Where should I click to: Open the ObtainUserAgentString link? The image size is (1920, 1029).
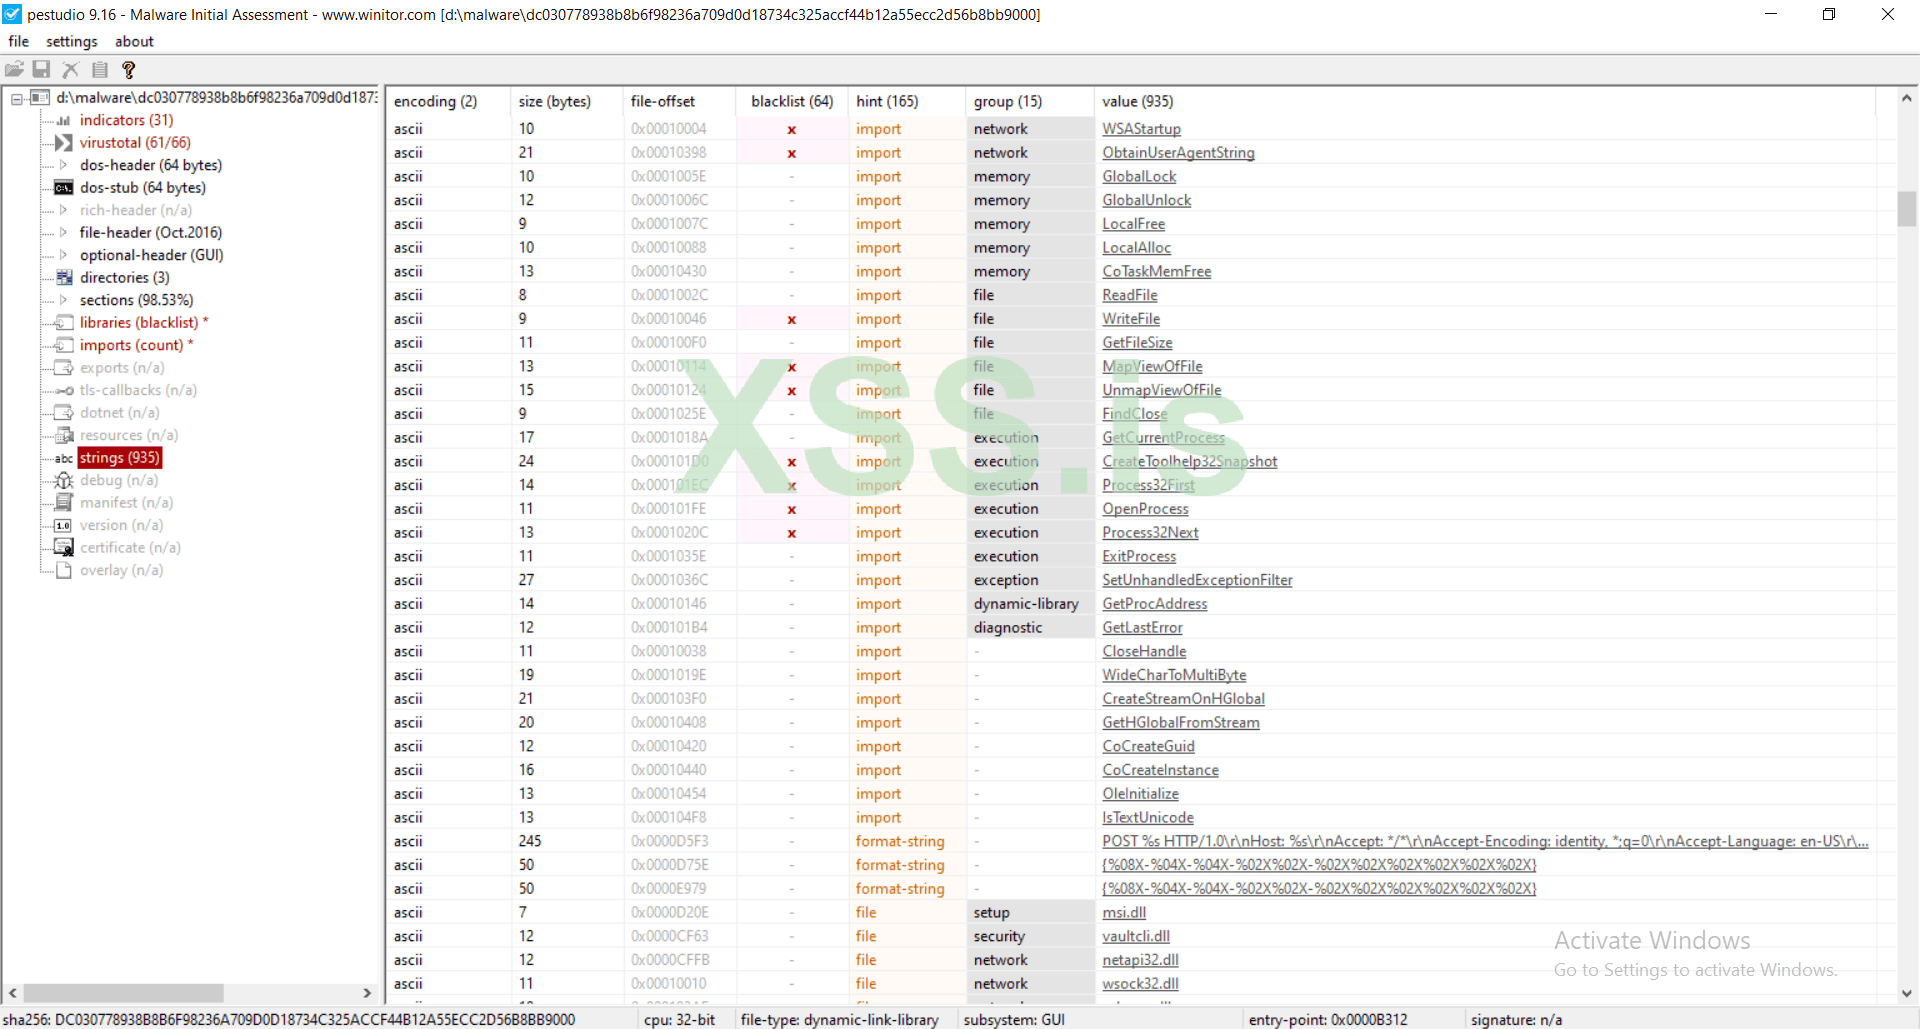(x=1178, y=153)
